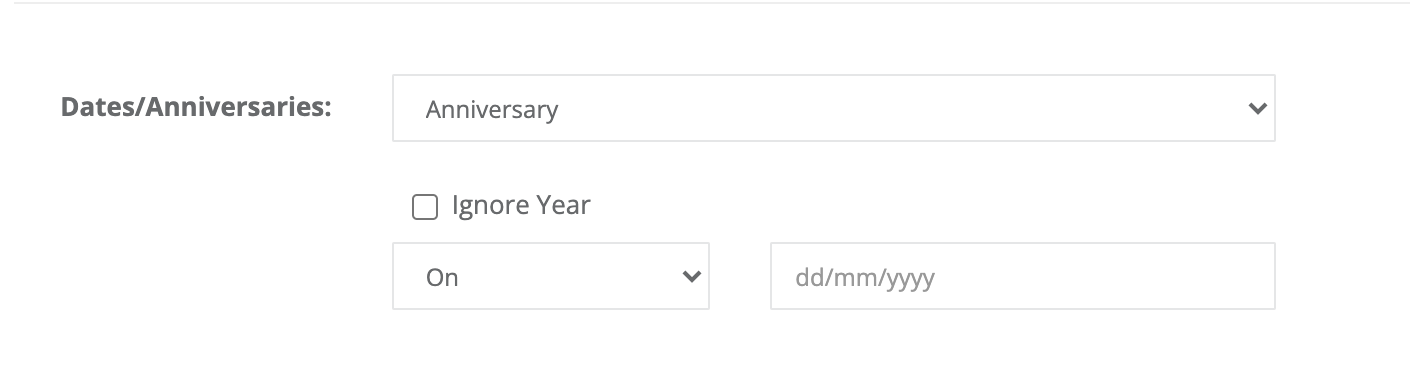This screenshot has height=374, width=1410.
Task: Click the Dates/Anniversaries field label
Action: click(196, 107)
